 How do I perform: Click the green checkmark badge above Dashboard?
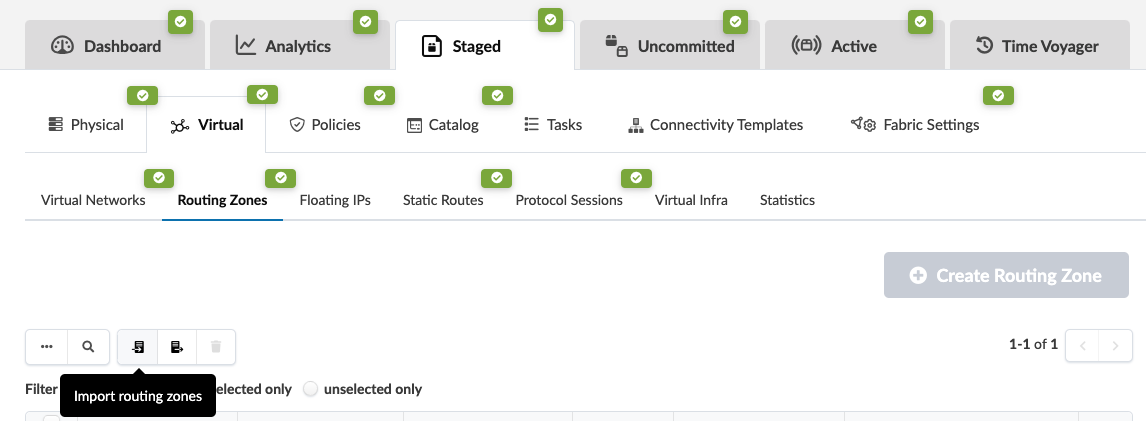[x=179, y=21]
